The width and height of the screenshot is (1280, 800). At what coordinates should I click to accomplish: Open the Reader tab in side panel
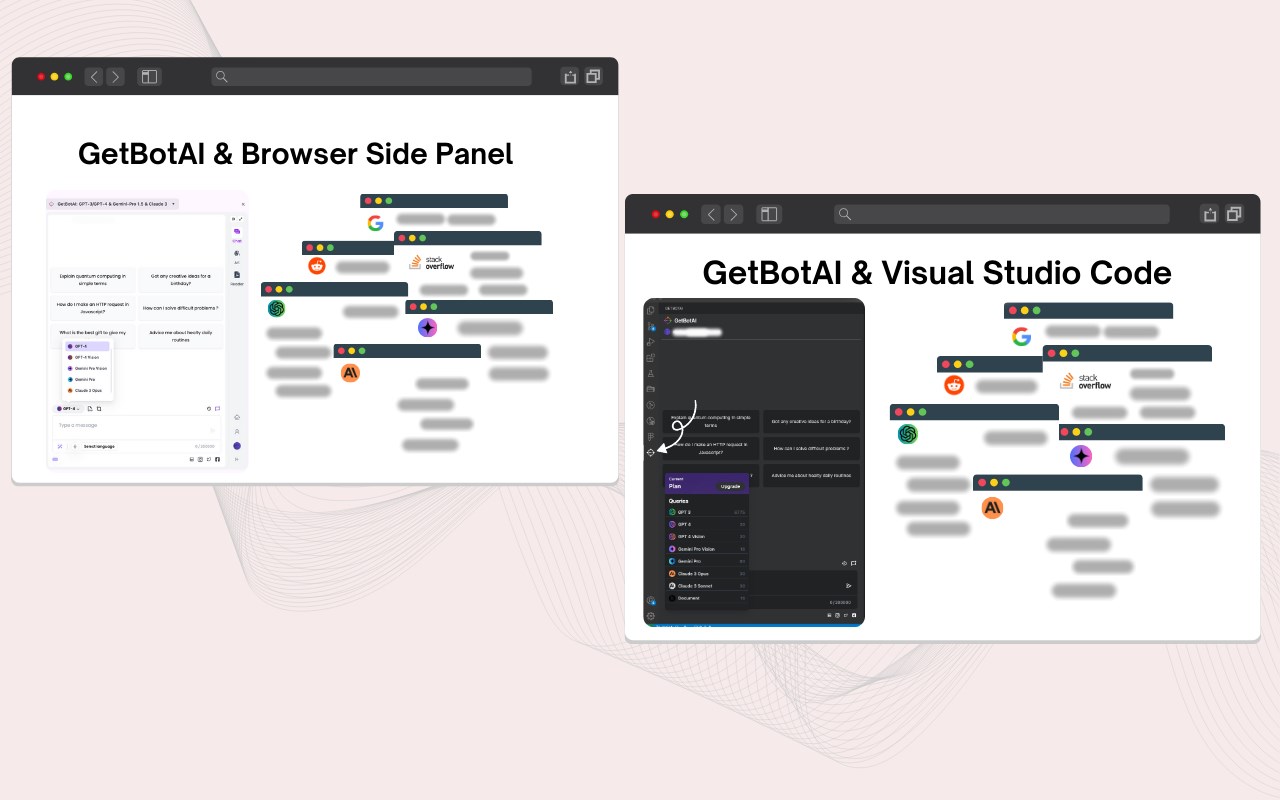tap(237, 277)
